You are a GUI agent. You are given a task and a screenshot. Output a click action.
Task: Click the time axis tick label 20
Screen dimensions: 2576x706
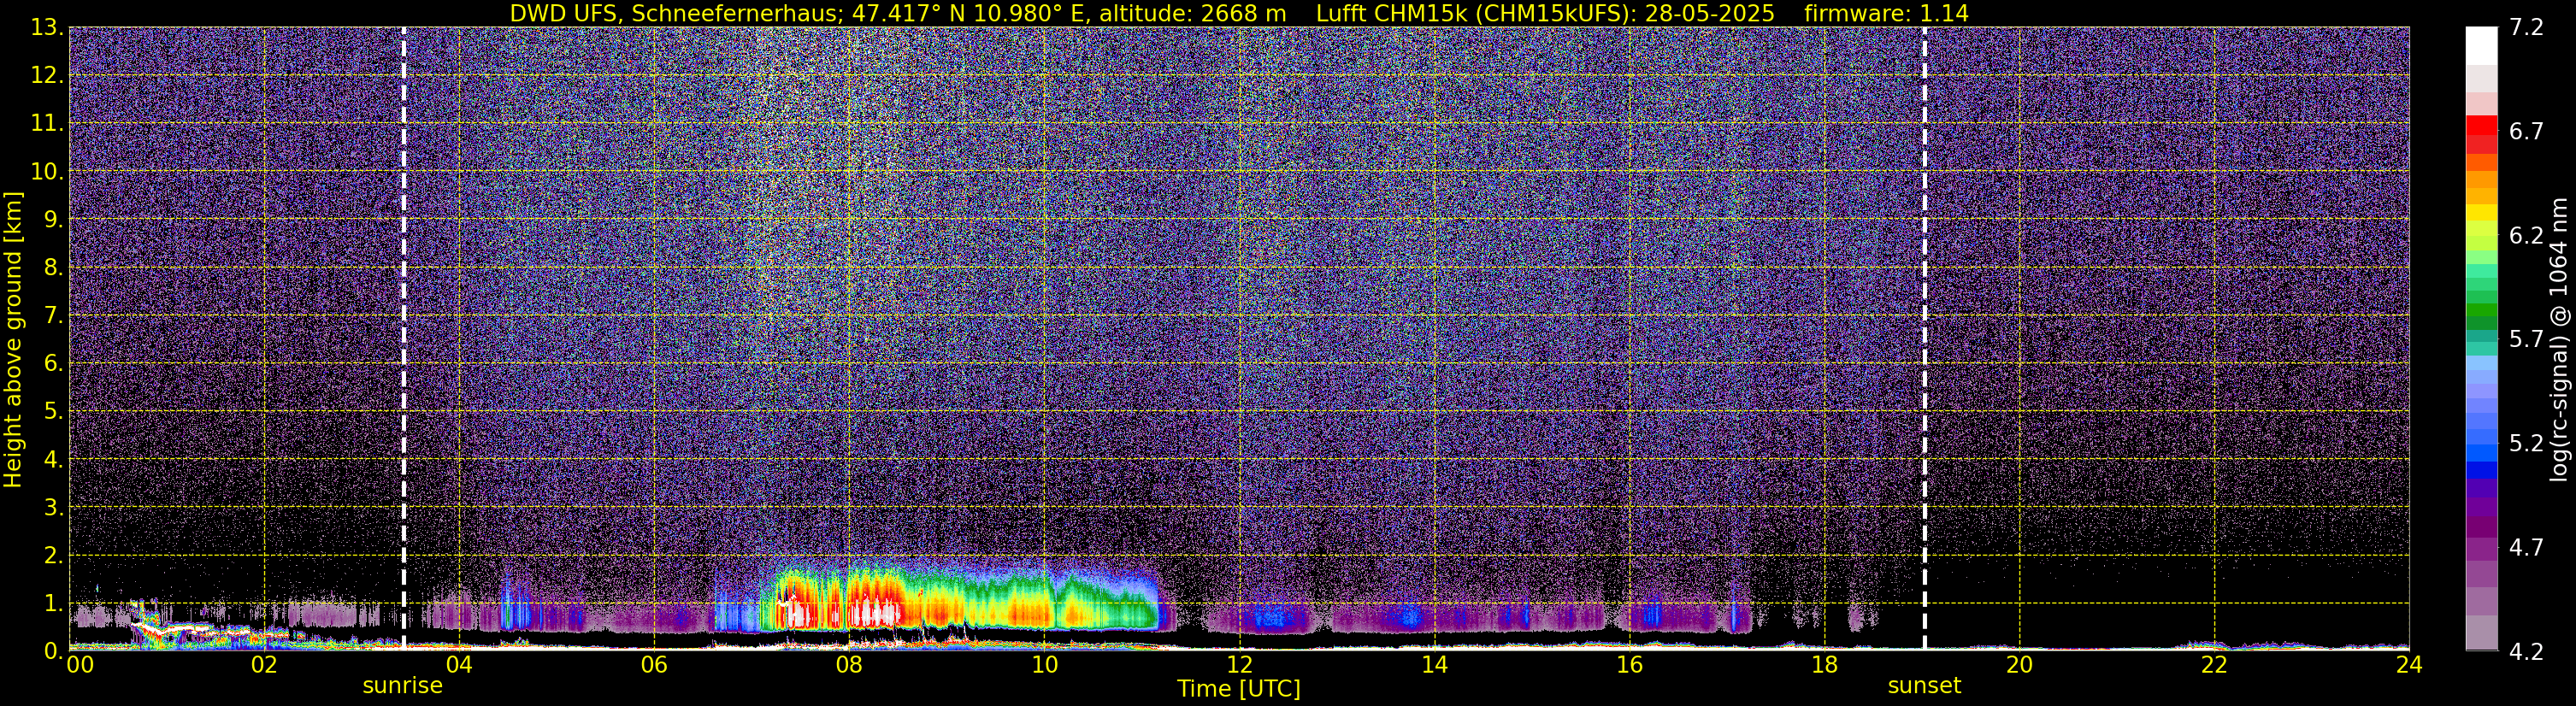pyautogui.click(x=2019, y=665)
